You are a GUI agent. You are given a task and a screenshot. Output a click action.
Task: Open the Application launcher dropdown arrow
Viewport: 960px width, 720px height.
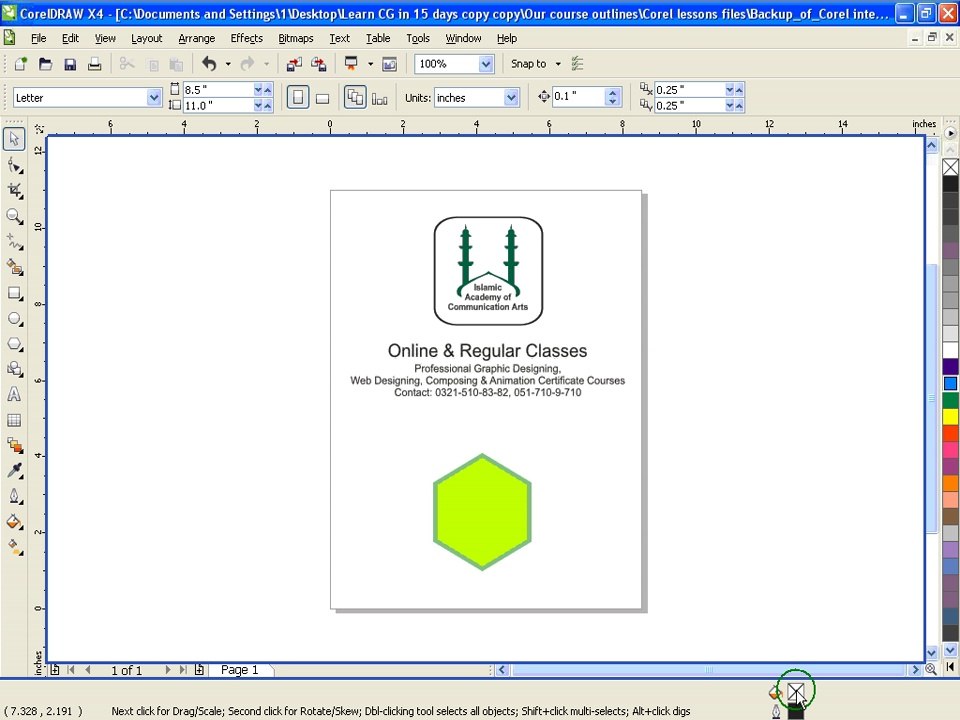370,64
